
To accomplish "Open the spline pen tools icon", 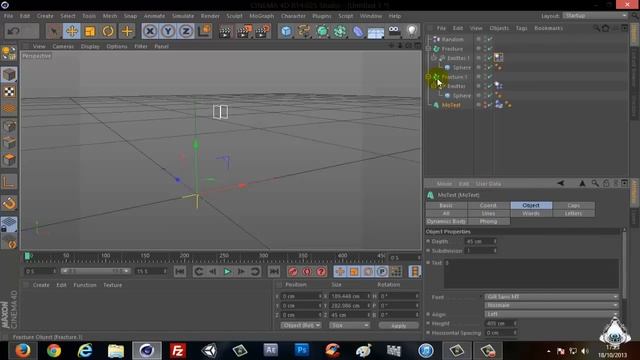I will [x=304, y=31].
